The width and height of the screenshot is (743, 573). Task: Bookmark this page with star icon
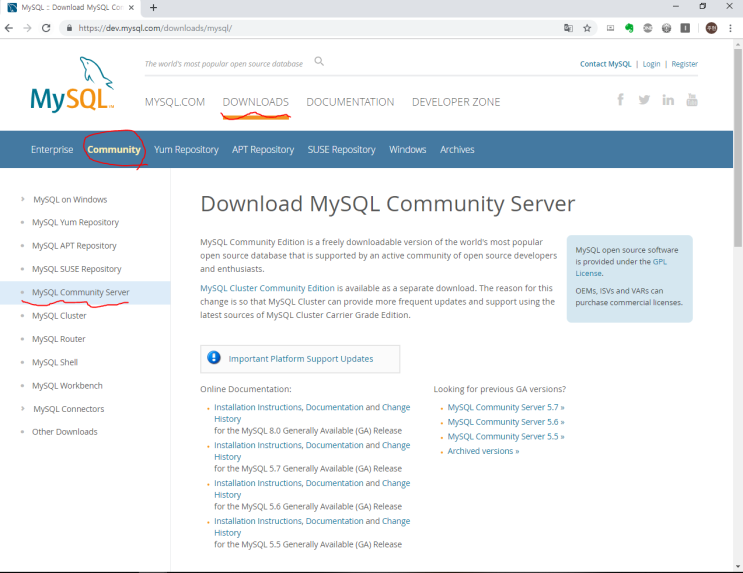[587, 28]
